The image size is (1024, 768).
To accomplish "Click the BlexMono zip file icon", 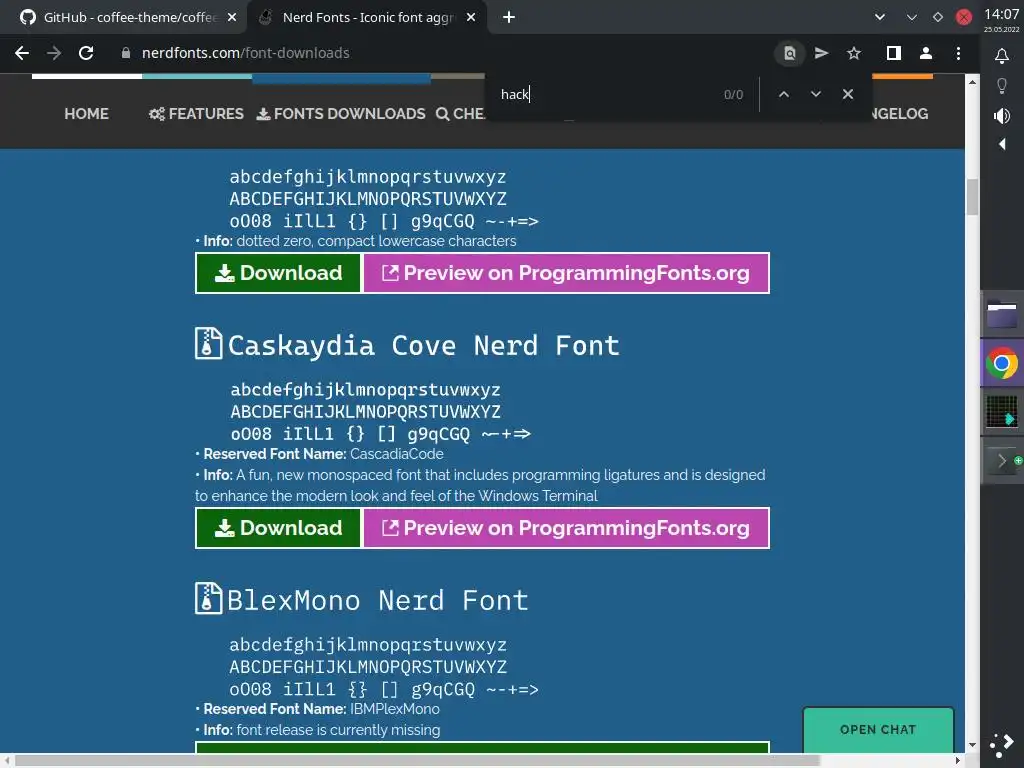I will click(x=208, y=599).
